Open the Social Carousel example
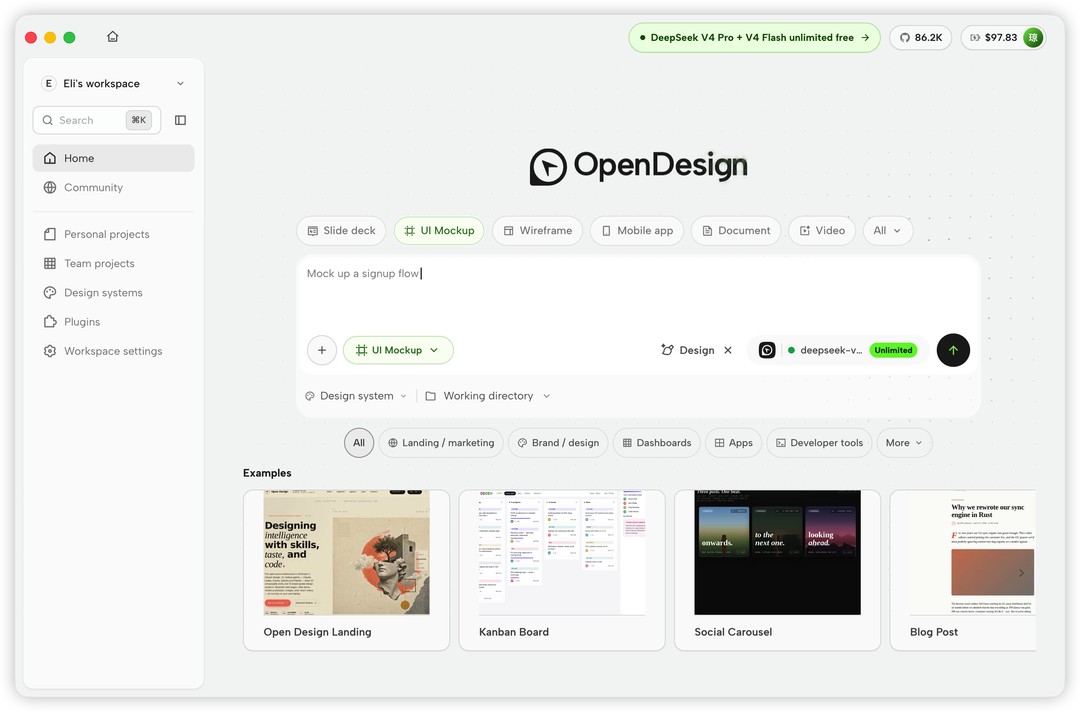This screenshot has height=712, width=1080. point(777,570)
